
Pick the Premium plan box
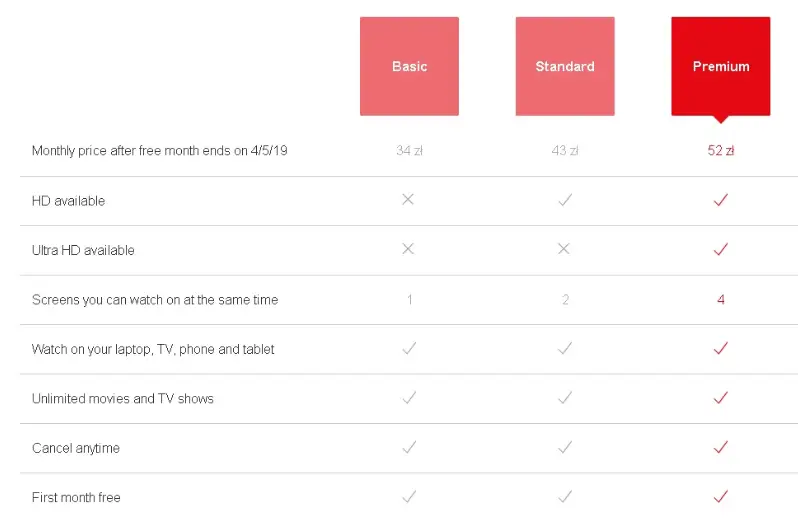tap(721, 66)
